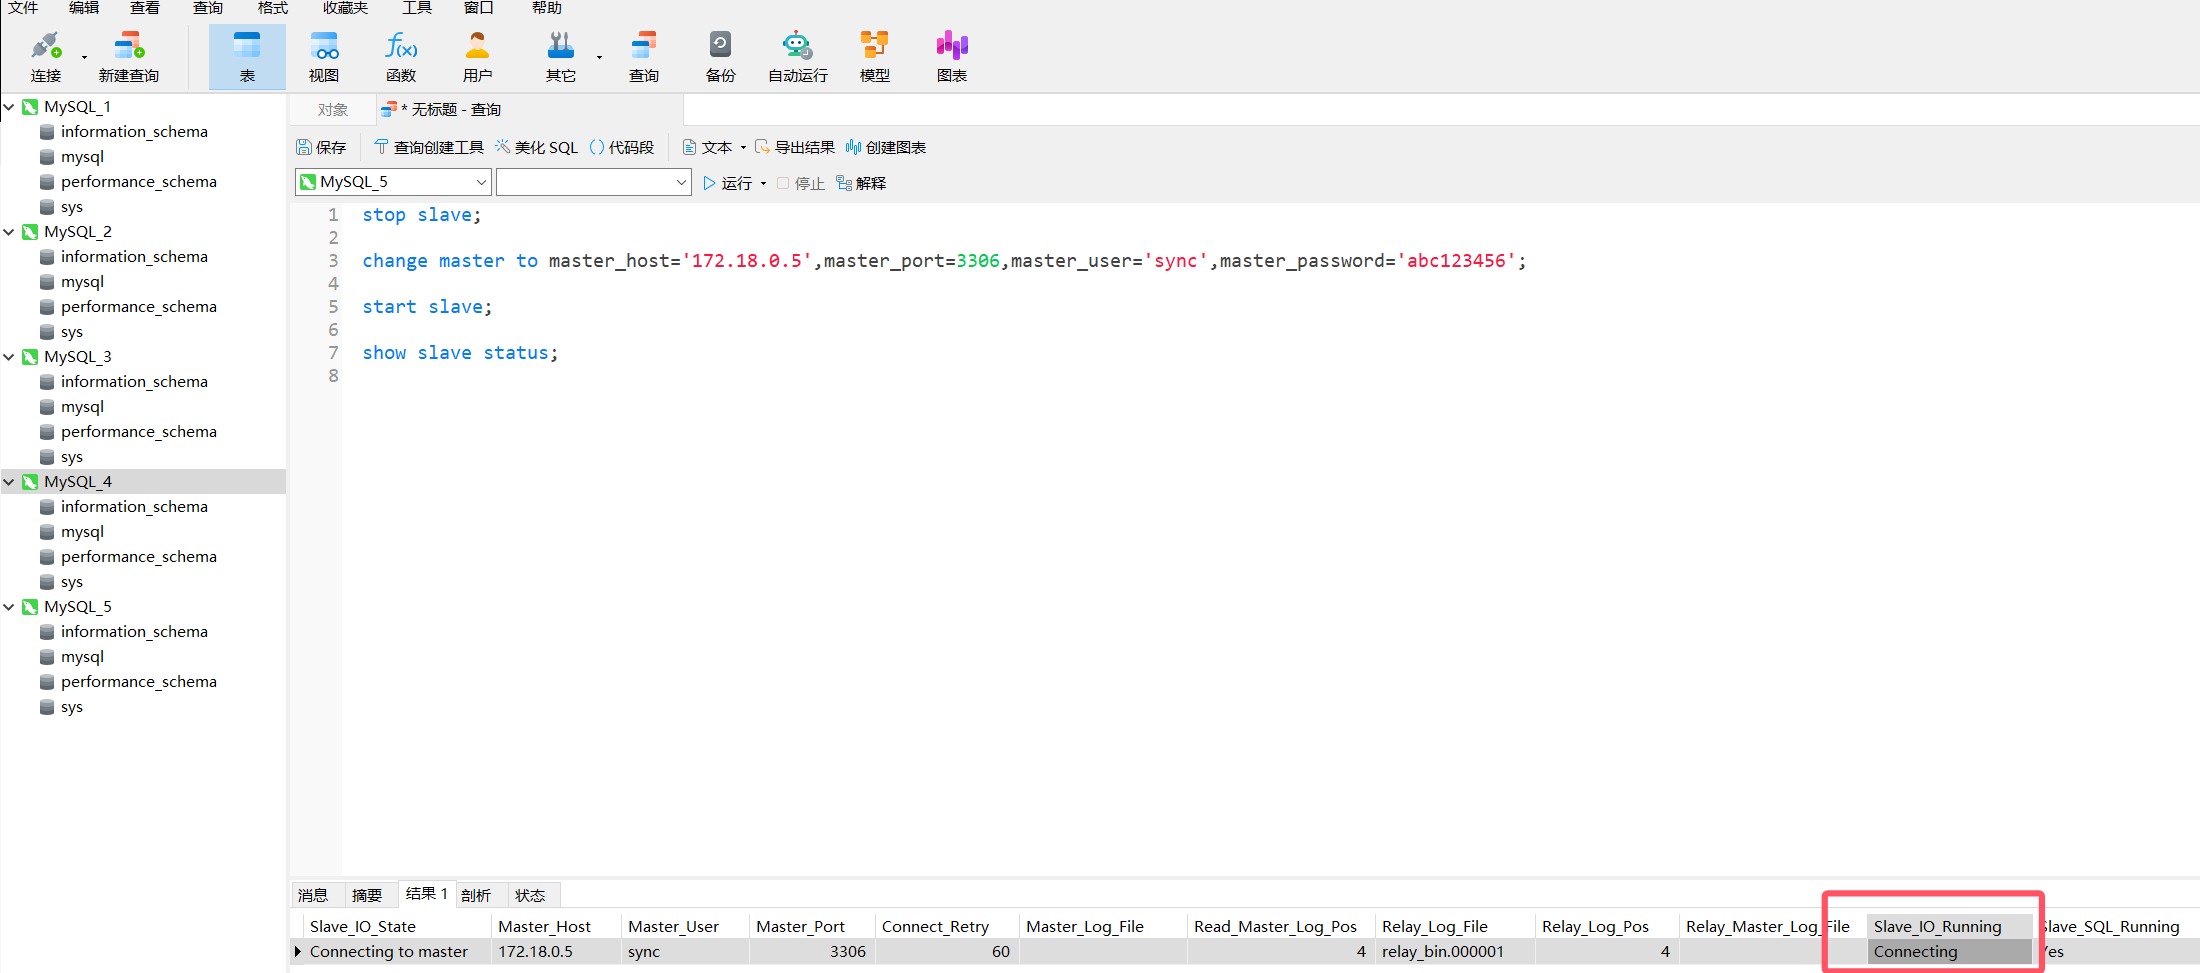
Task: Open the 函数 functions toolbar icon
Action: tap(401, 56)
